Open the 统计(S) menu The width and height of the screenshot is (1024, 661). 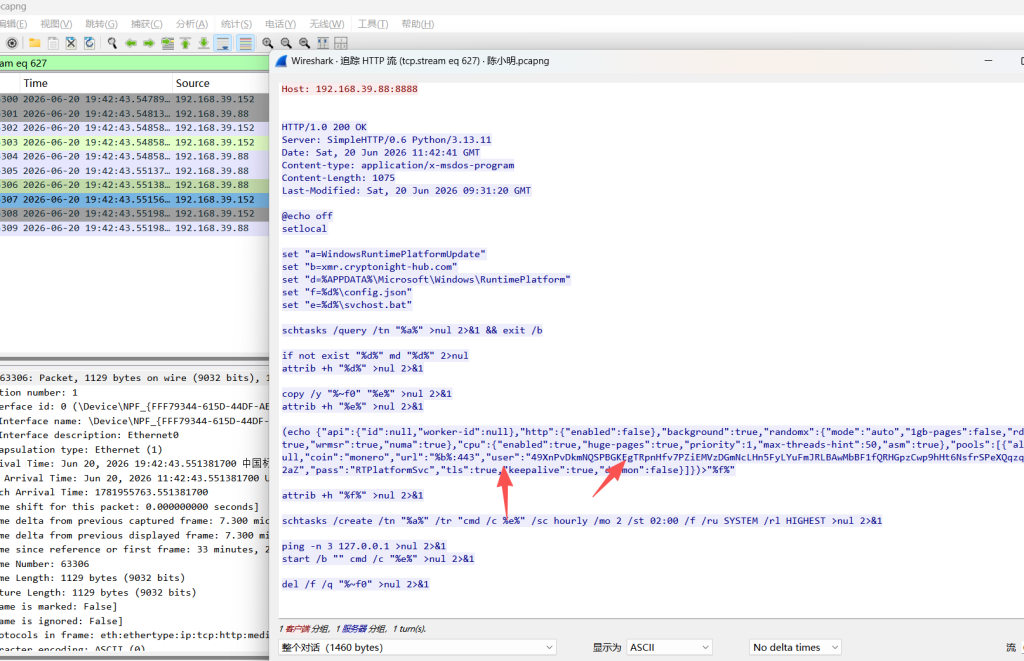pyautogui.click(x=236, y=24)
